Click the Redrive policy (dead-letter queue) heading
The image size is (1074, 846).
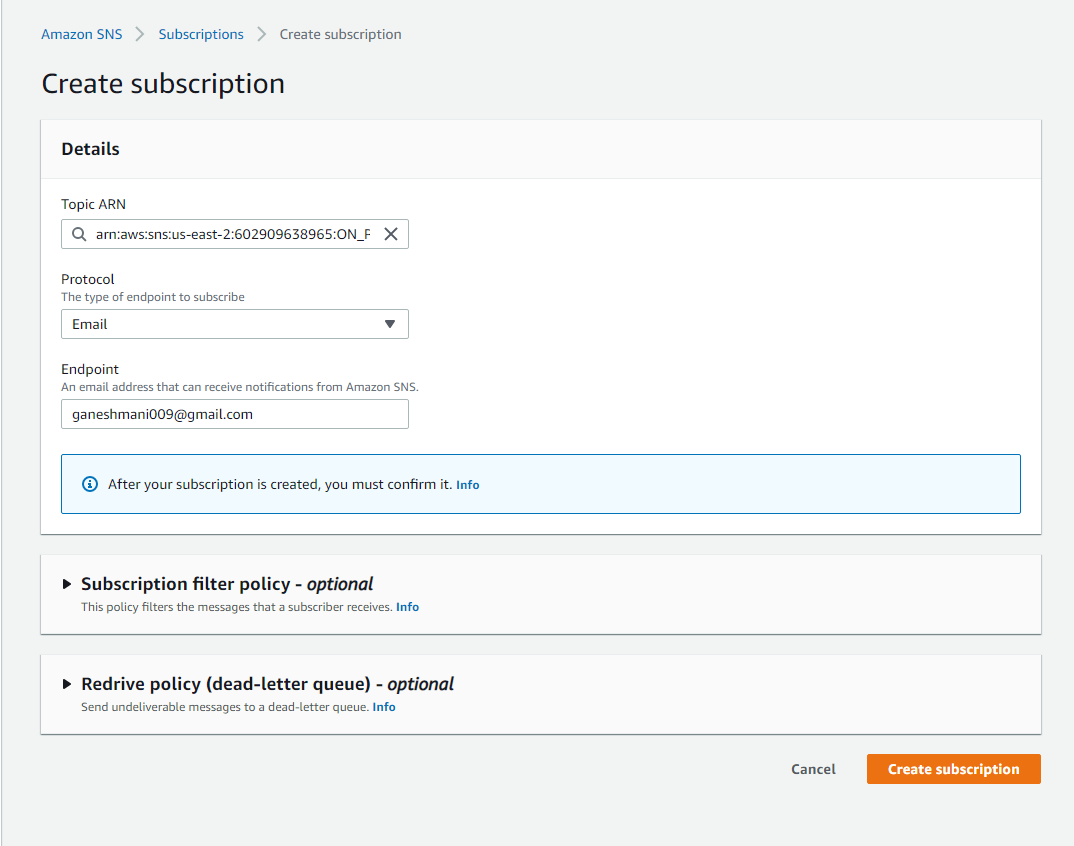tap(267, 684)
